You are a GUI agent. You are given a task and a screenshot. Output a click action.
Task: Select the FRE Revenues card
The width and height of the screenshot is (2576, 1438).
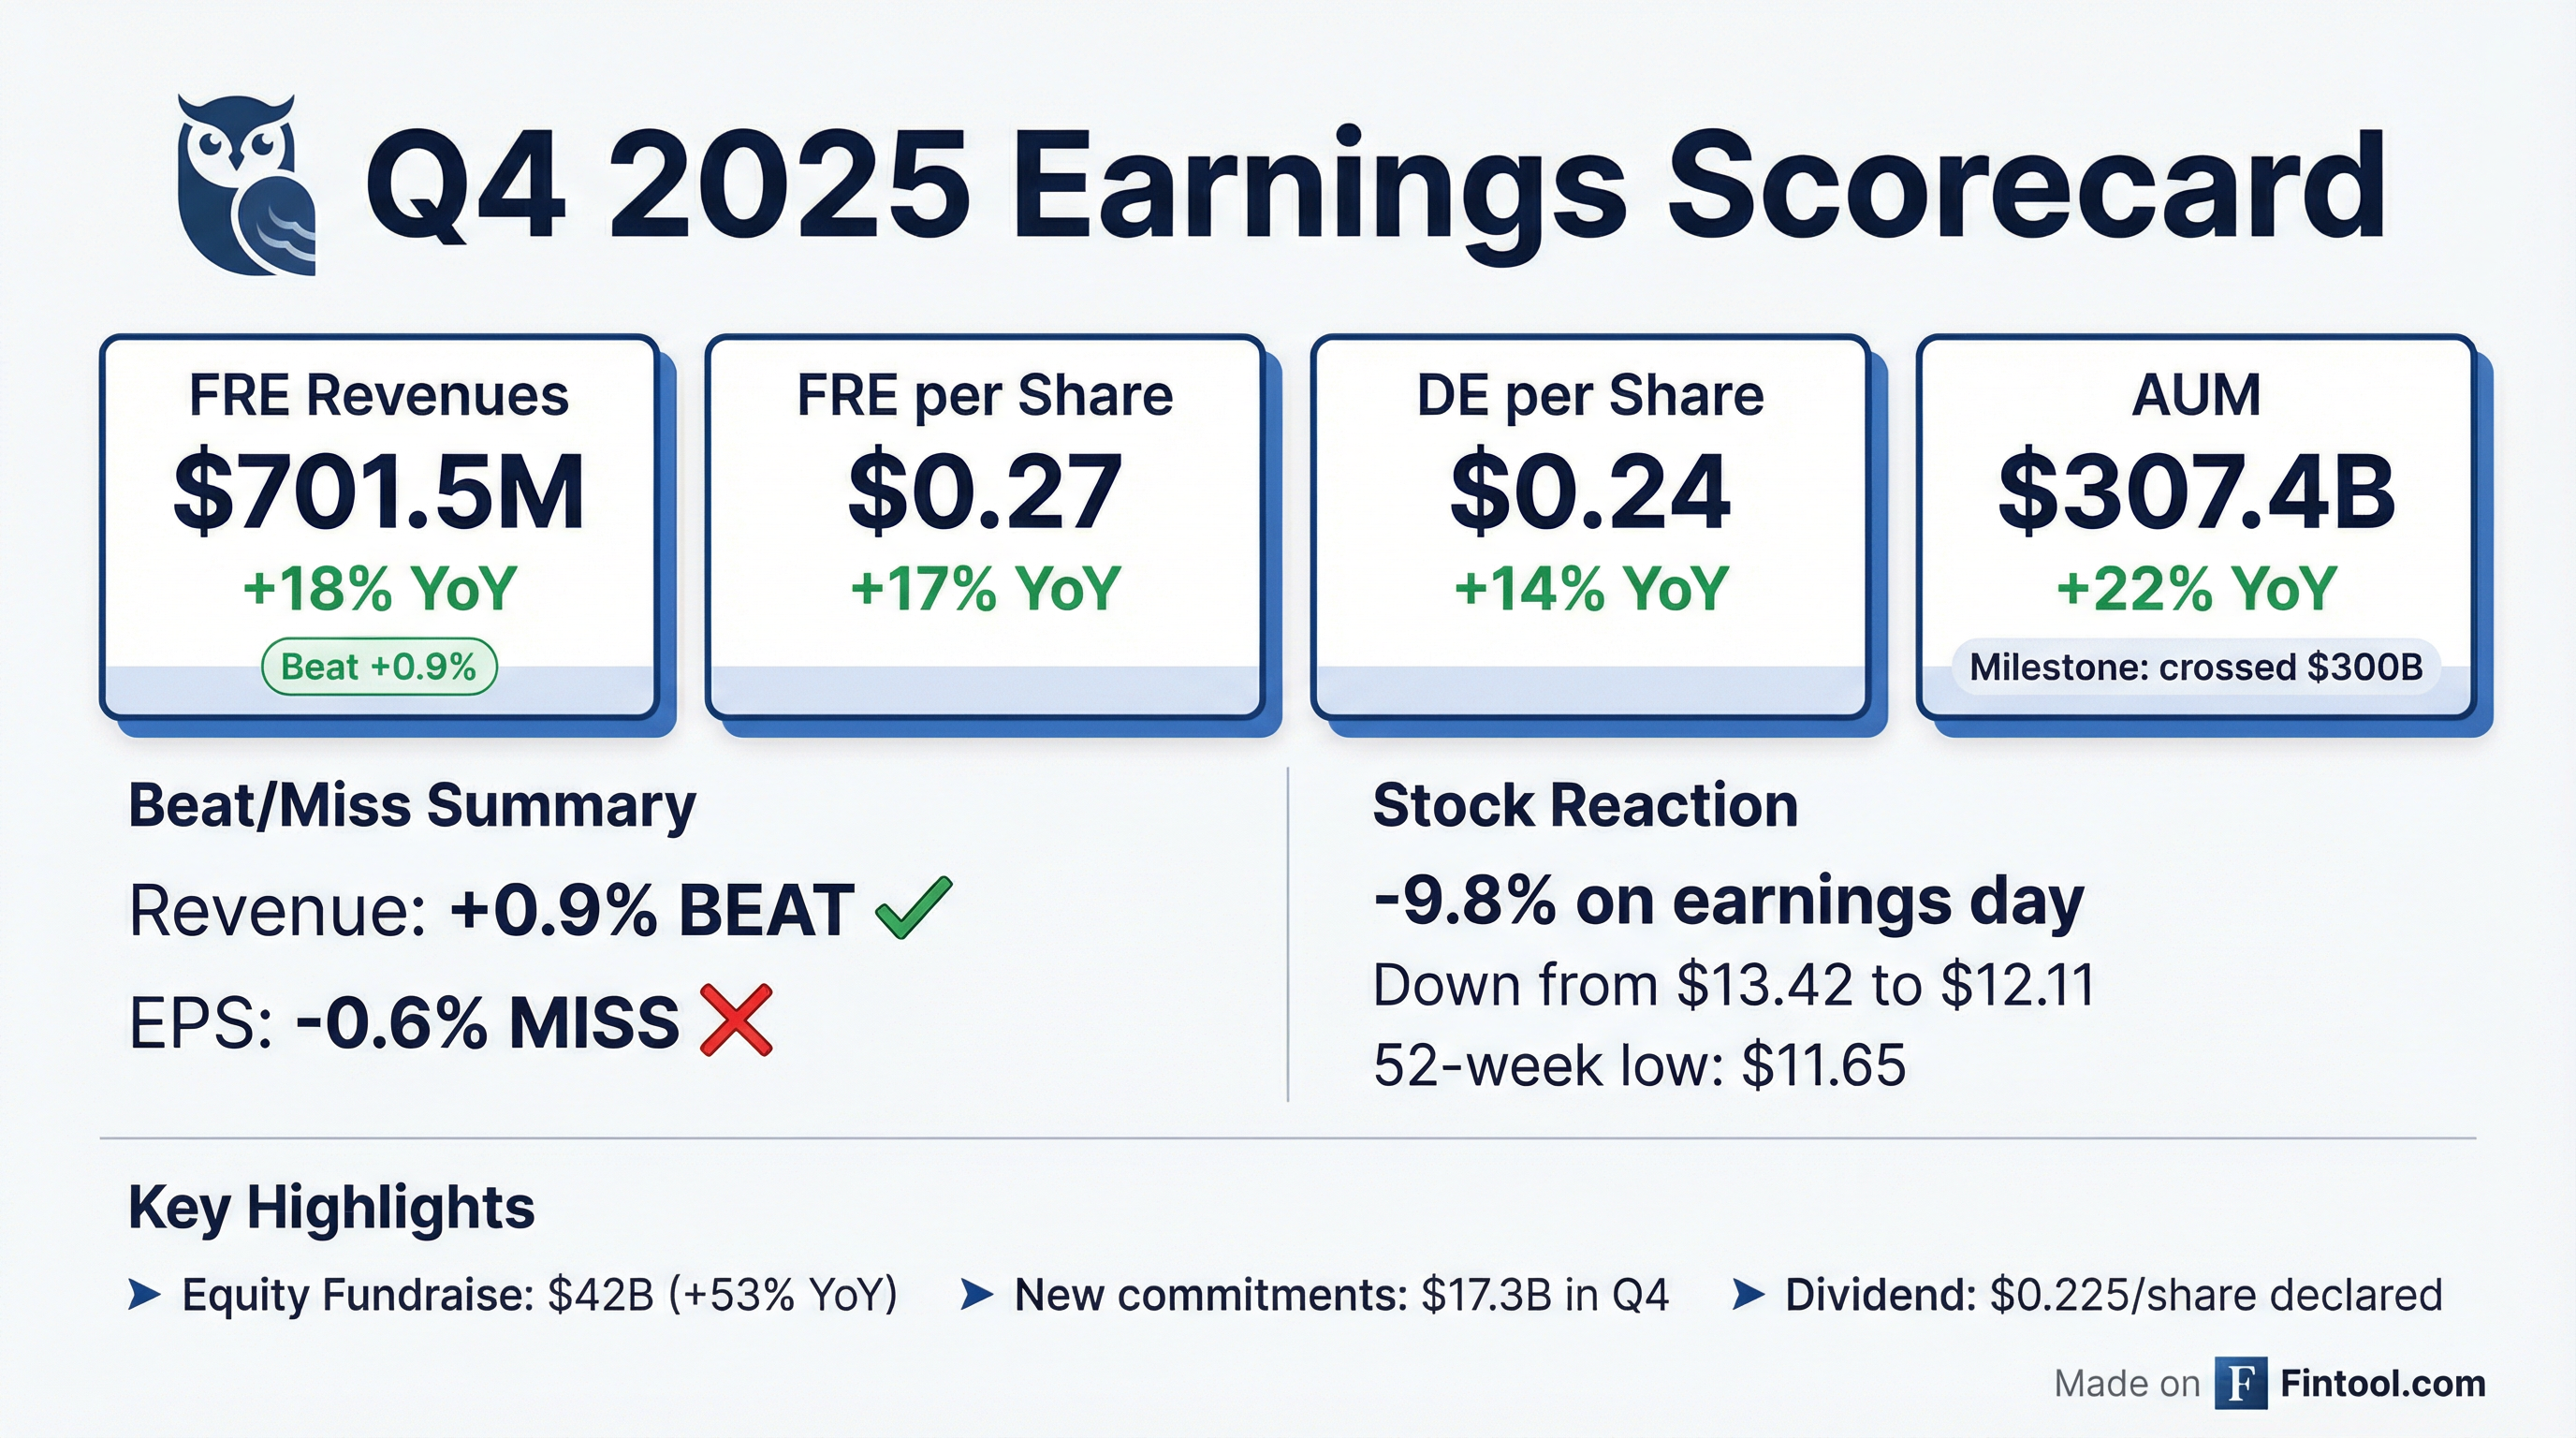[379, 525]
